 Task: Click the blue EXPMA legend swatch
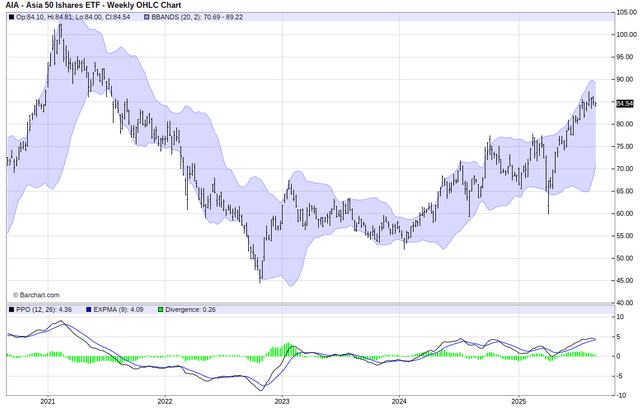[89, 310]
